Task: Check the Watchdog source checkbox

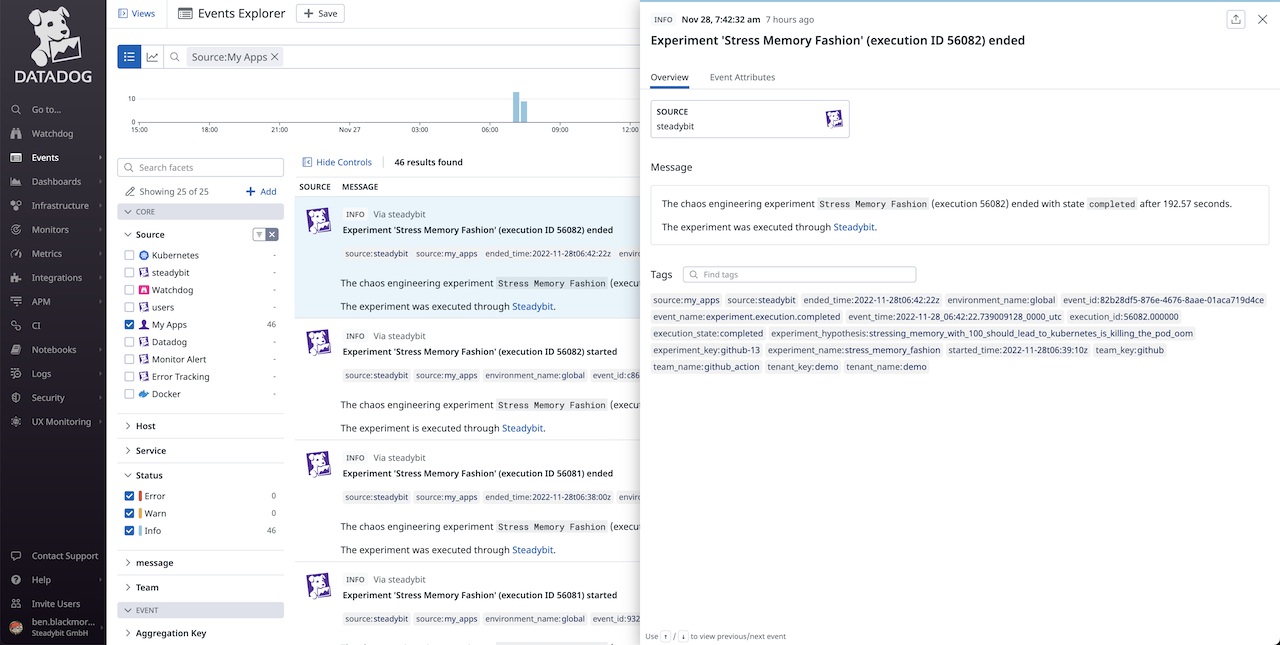Action: point(129,290)
